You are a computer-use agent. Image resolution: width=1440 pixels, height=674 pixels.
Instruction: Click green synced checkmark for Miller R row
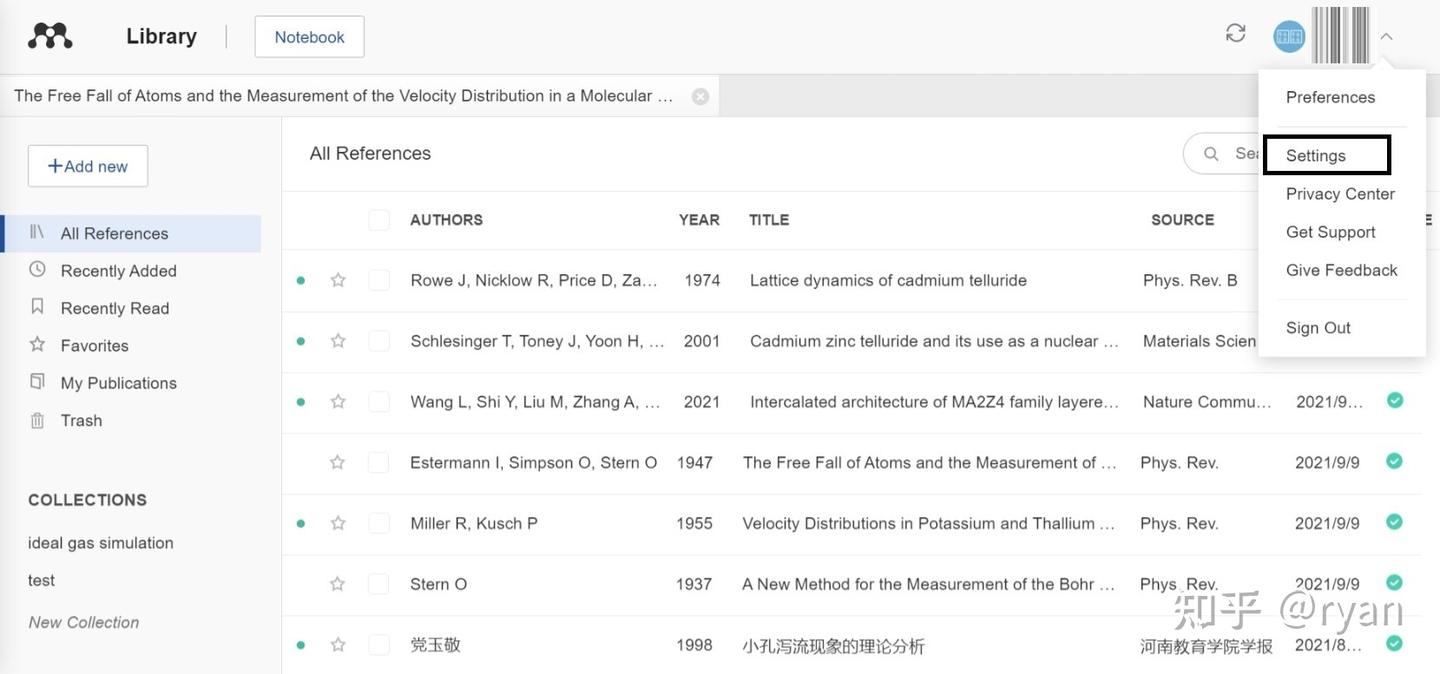[x=1394, y=522]
